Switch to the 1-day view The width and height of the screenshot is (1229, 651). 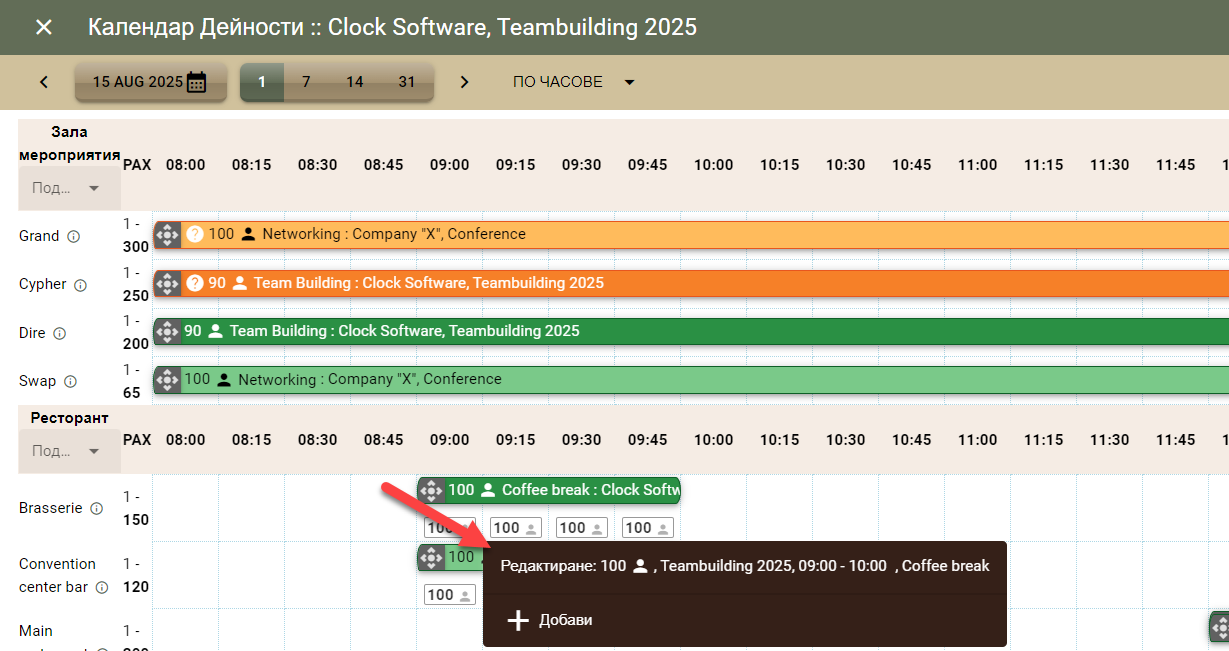coord(262,82)
